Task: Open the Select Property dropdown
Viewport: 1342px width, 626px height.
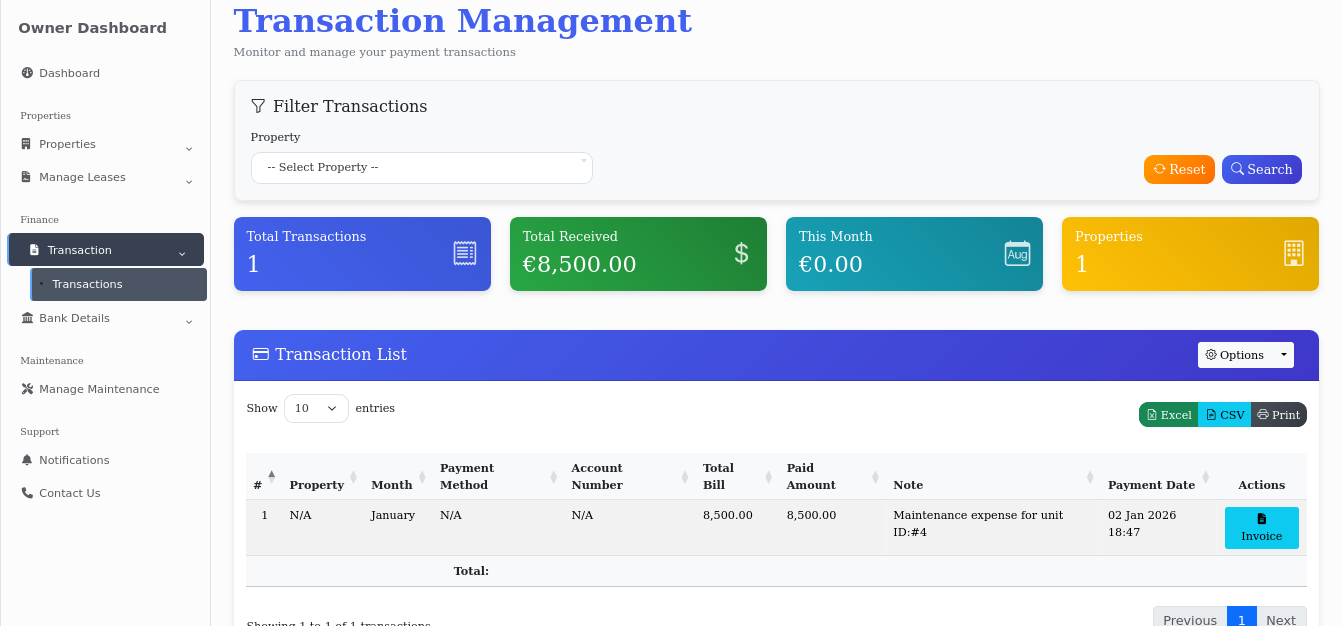Action: [421, 167]
